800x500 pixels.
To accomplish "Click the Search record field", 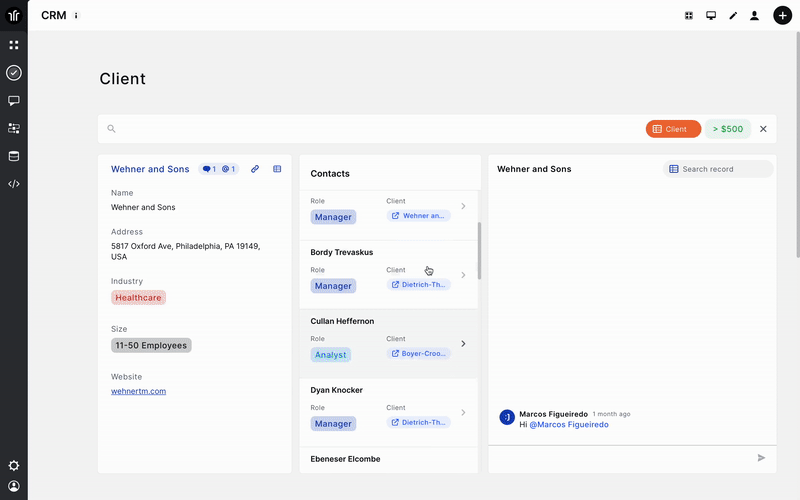I will [x=718, y=169].
